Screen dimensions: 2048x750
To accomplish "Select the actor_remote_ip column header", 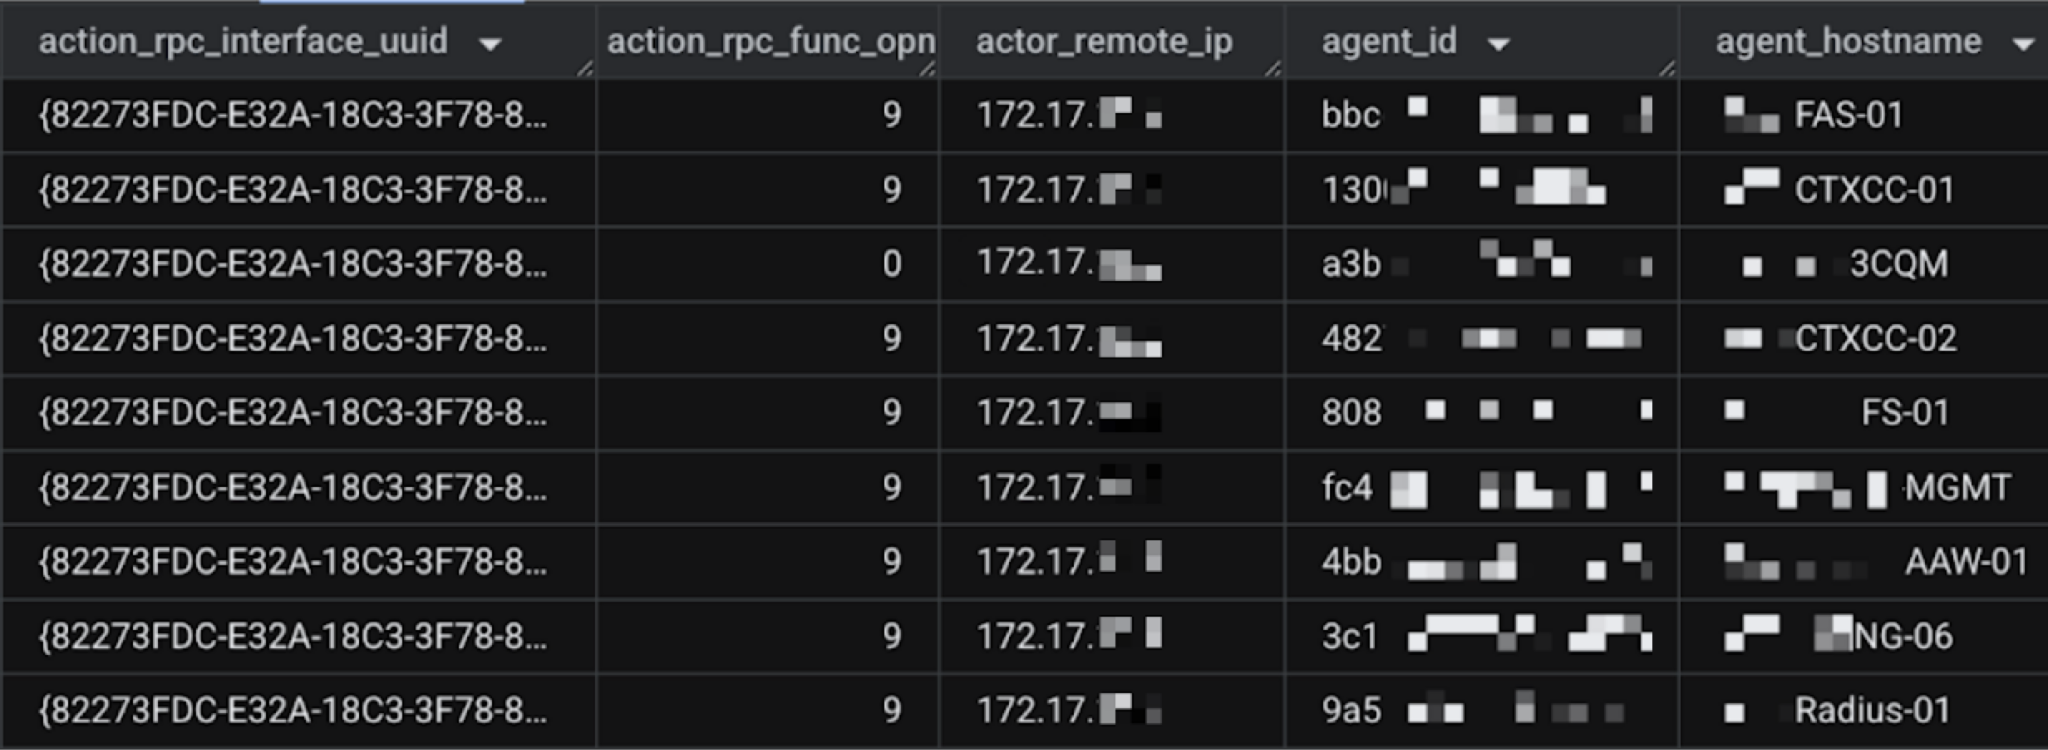I will pyautogui.click(x=1103, y=42).
